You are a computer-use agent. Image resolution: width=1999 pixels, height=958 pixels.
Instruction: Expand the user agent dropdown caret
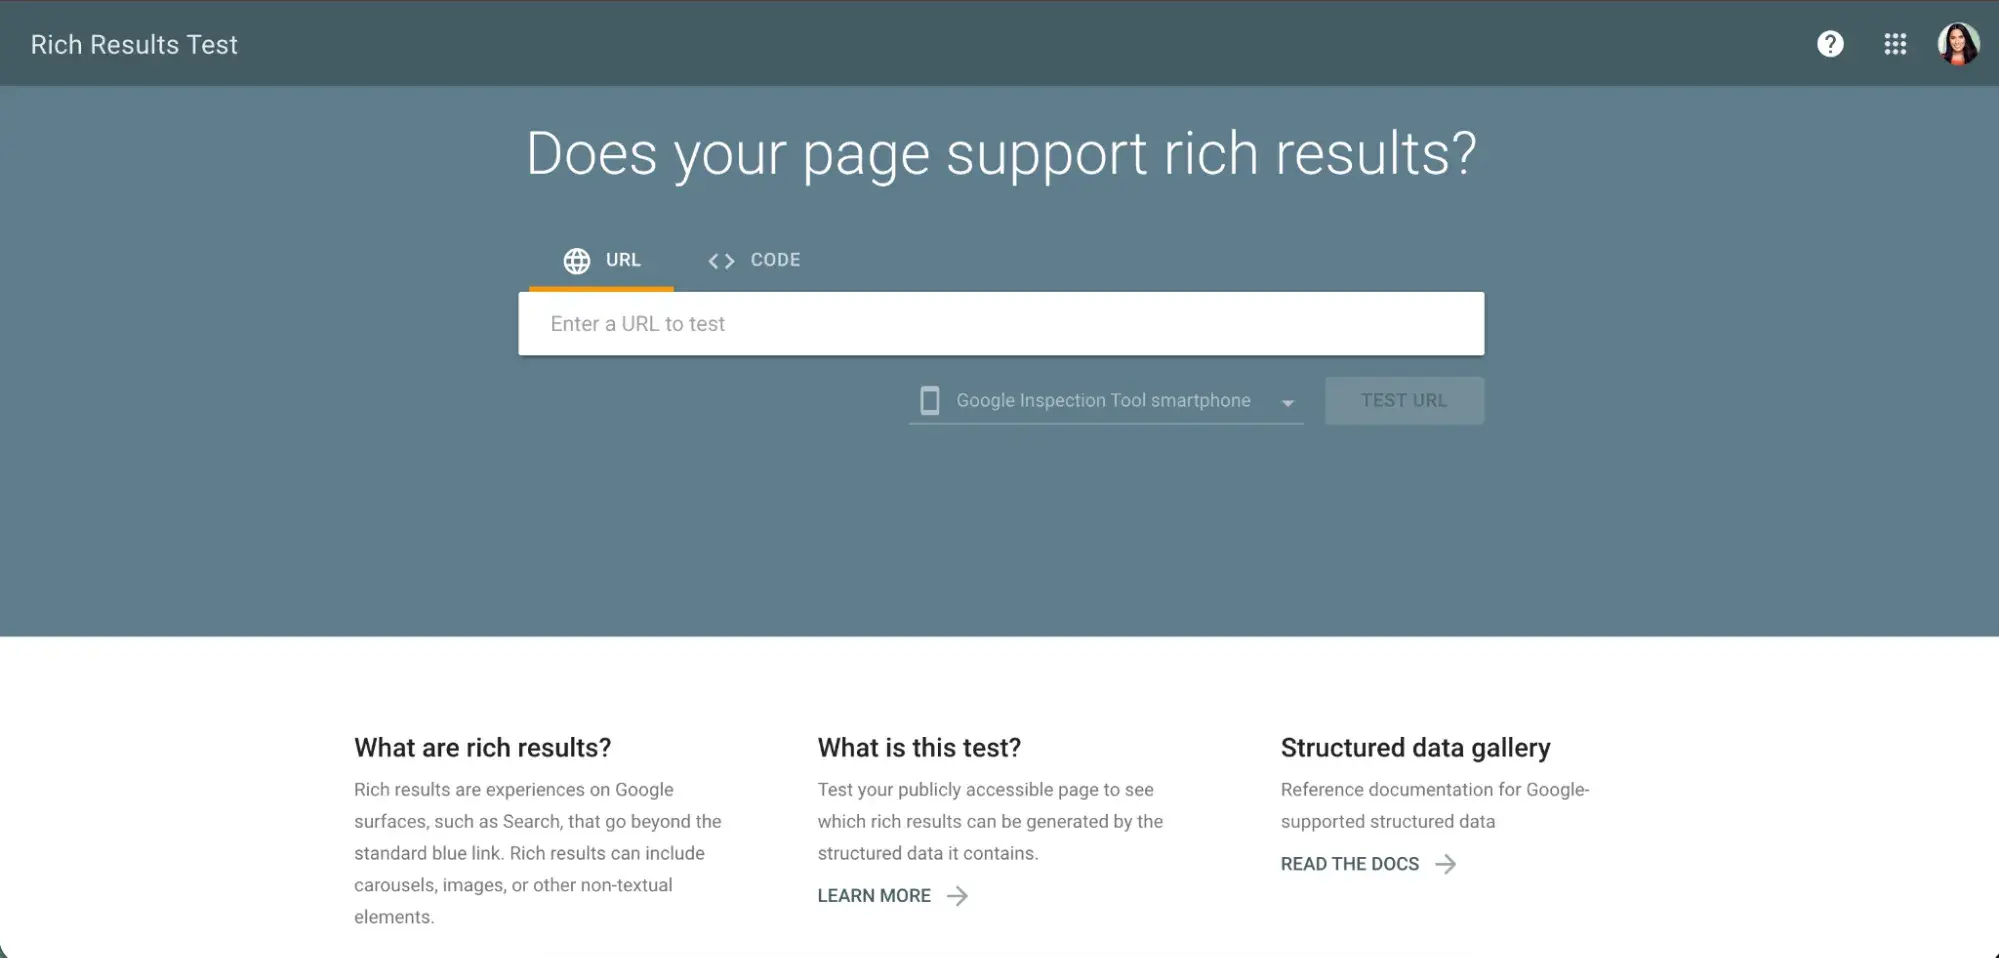click(x=1288, y=402)
